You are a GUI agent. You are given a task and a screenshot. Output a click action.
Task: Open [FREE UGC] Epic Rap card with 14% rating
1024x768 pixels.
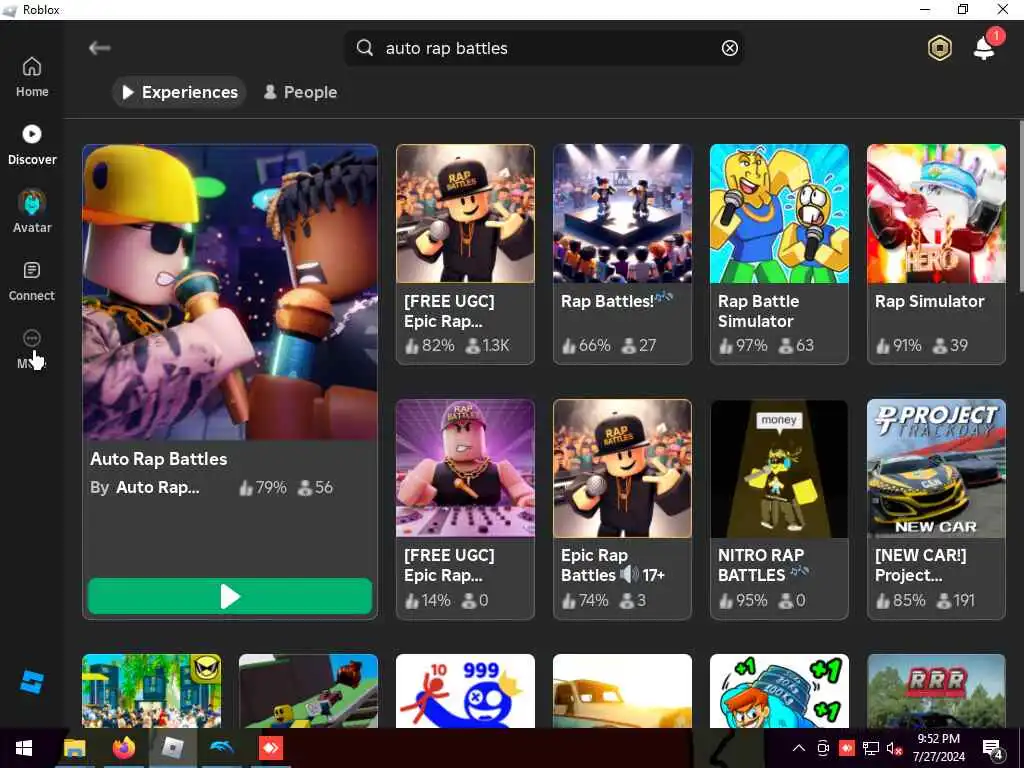465,509
